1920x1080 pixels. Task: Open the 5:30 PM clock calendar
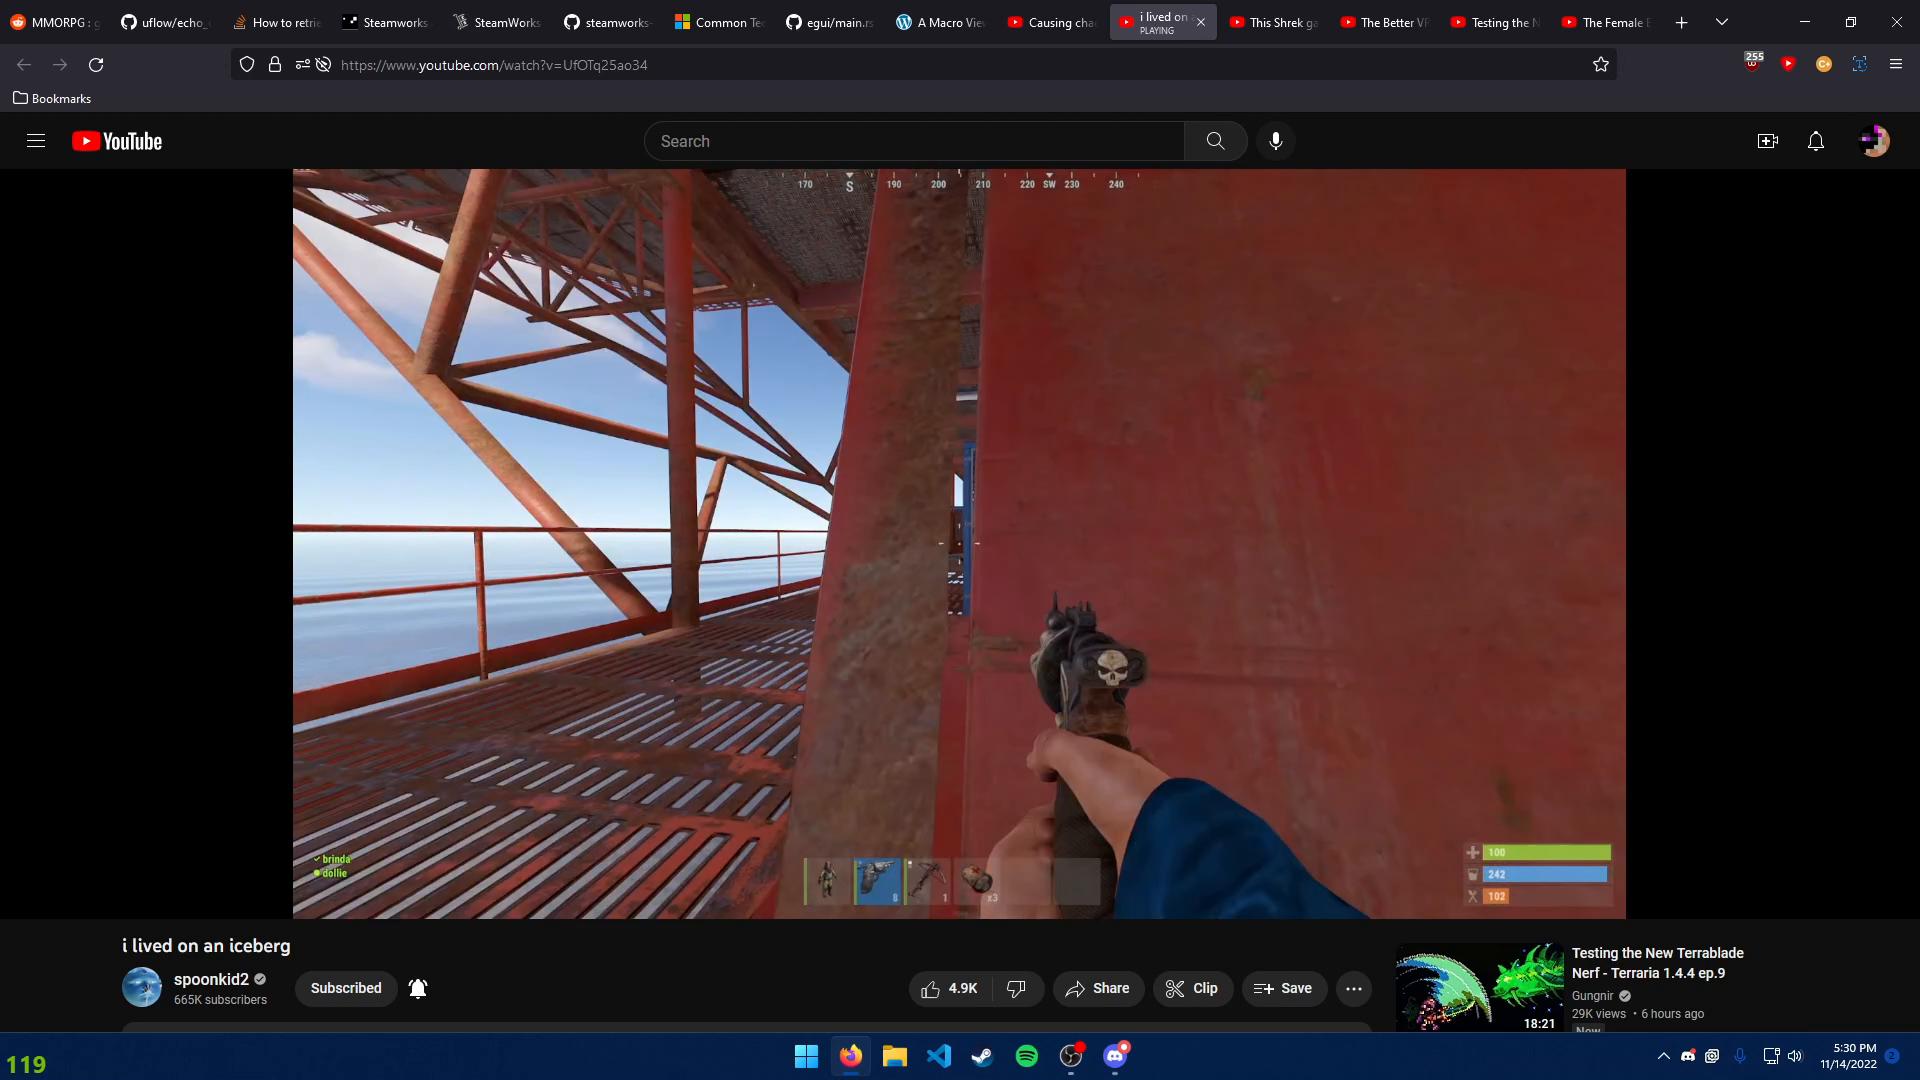1848,1056
